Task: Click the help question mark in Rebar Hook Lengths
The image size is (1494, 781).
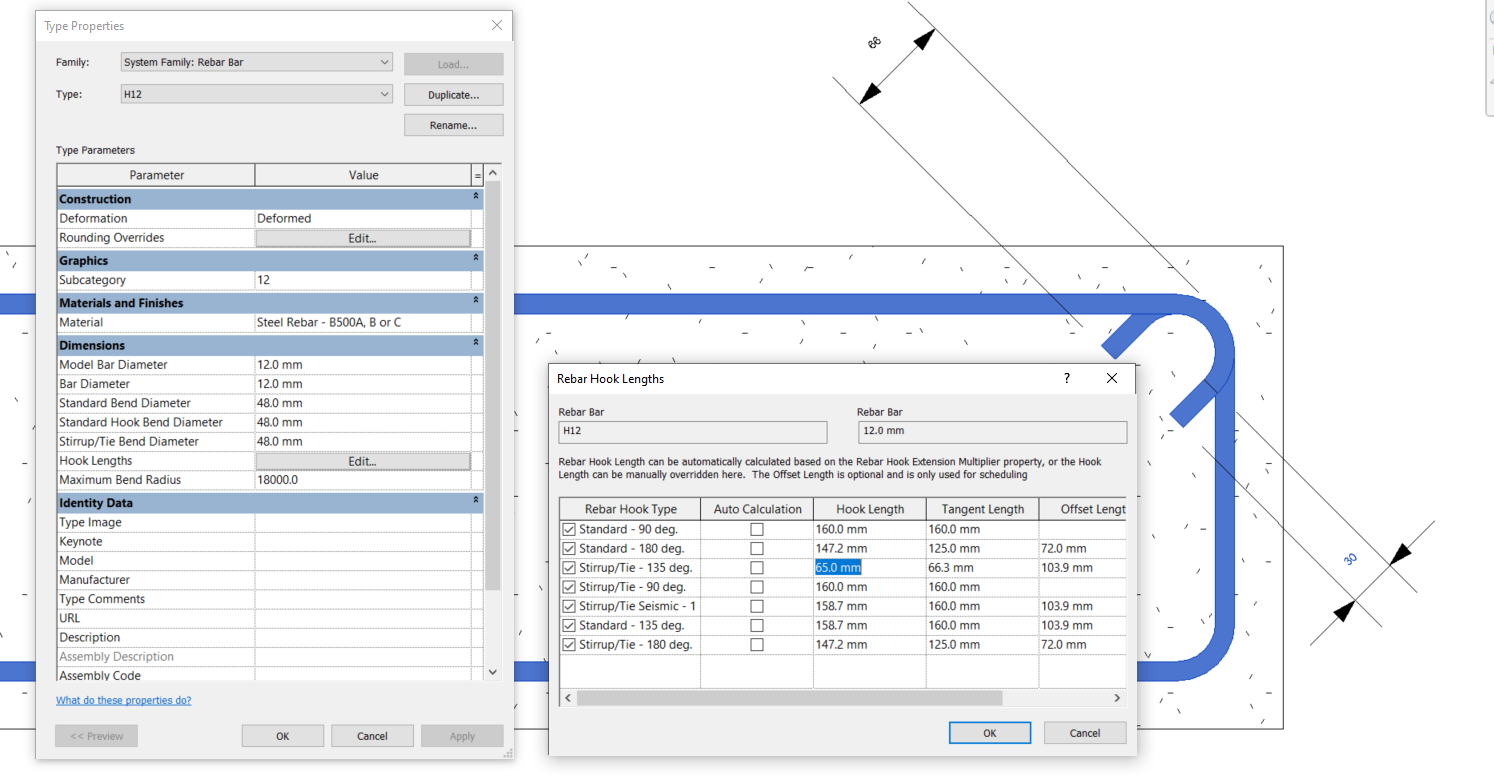Action: [1066, 378]
